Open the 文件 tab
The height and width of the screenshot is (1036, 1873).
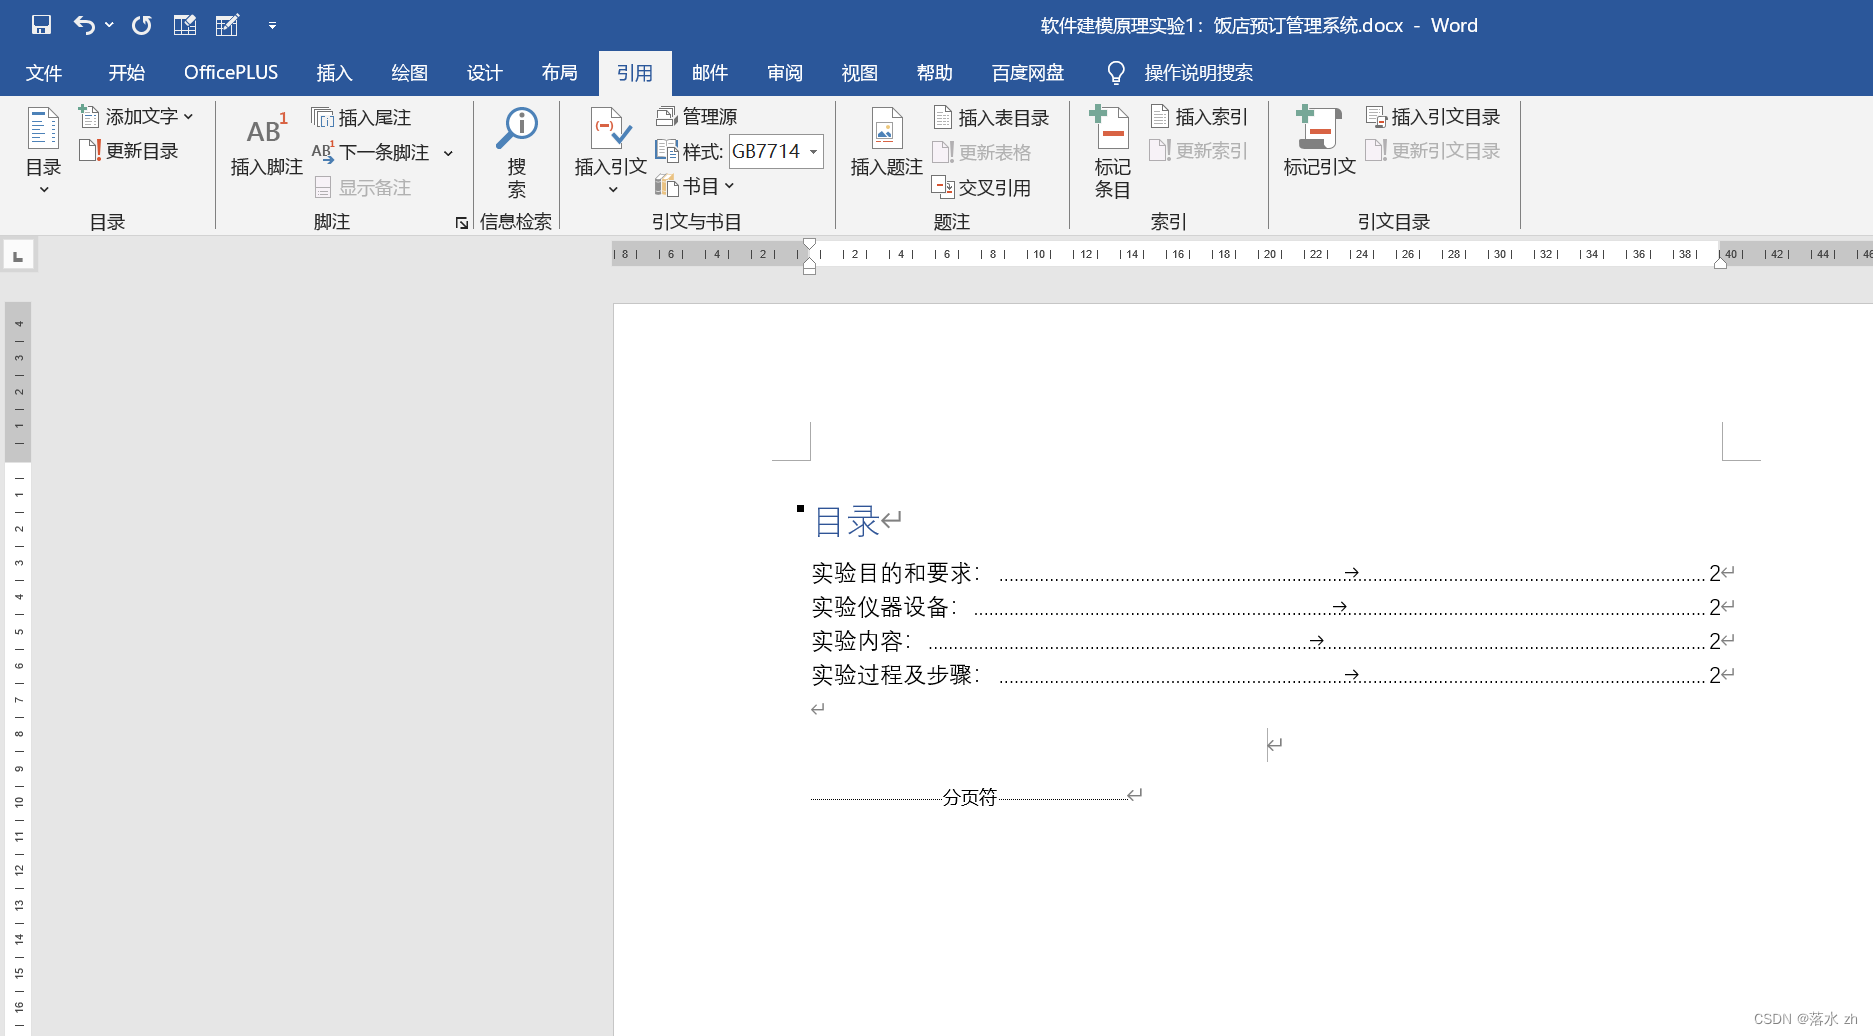tap(44, 73)
